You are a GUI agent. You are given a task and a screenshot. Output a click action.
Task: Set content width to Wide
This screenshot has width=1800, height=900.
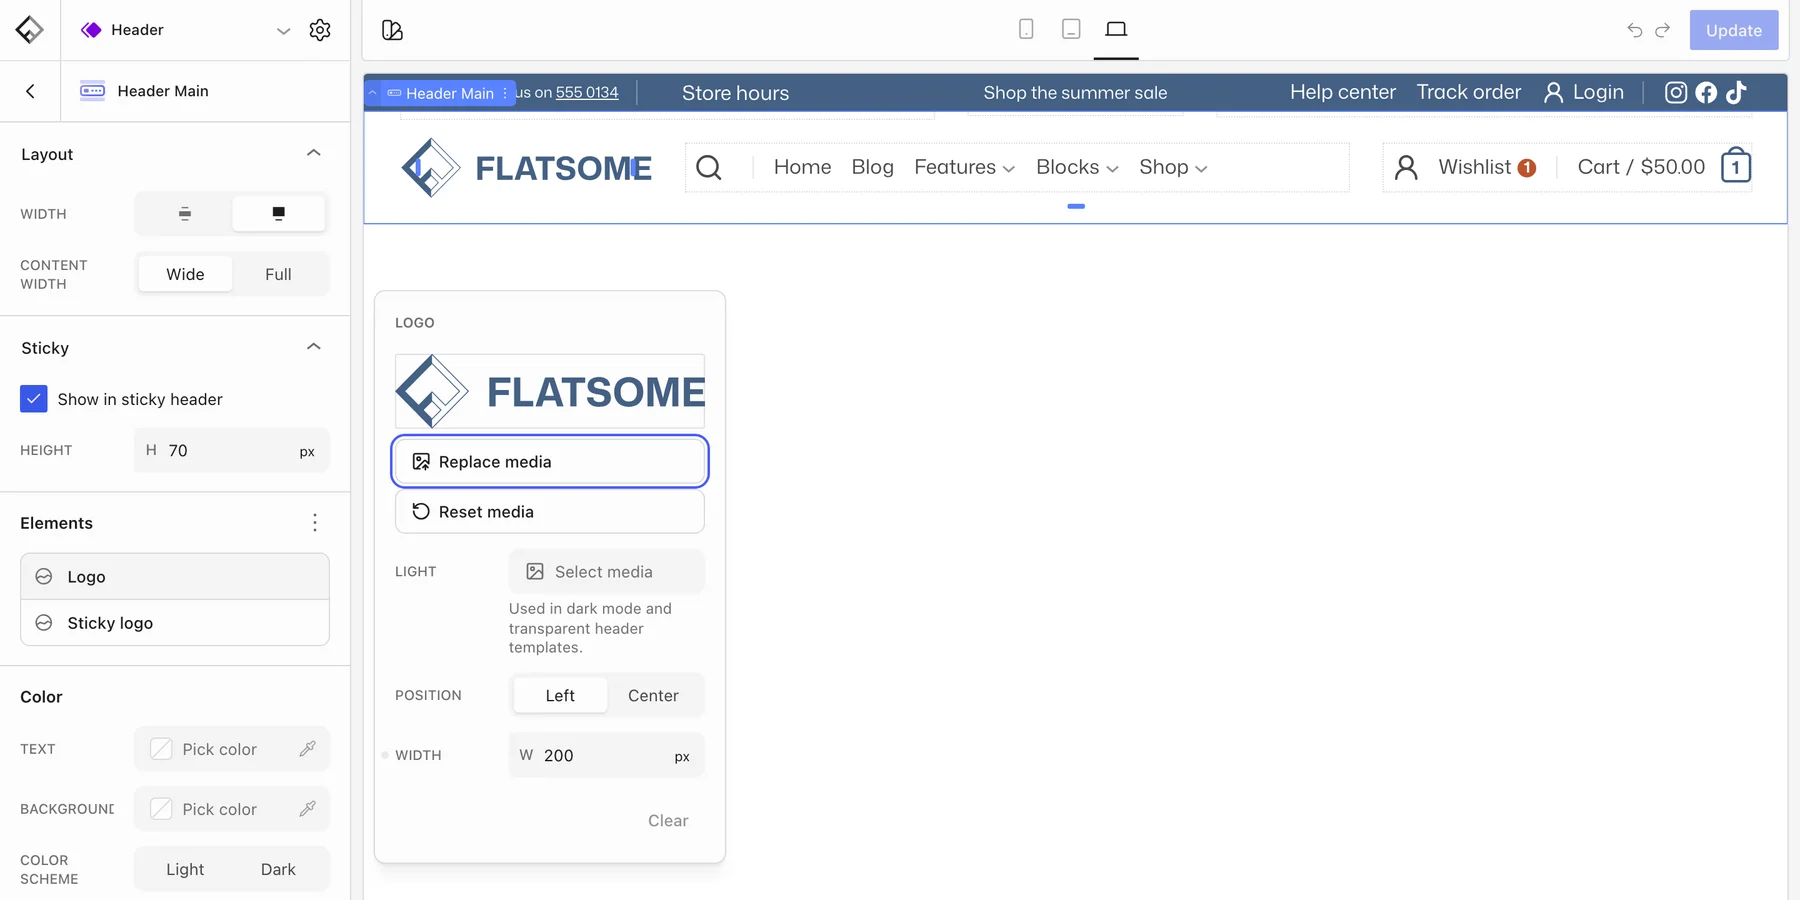click(185, 274)
